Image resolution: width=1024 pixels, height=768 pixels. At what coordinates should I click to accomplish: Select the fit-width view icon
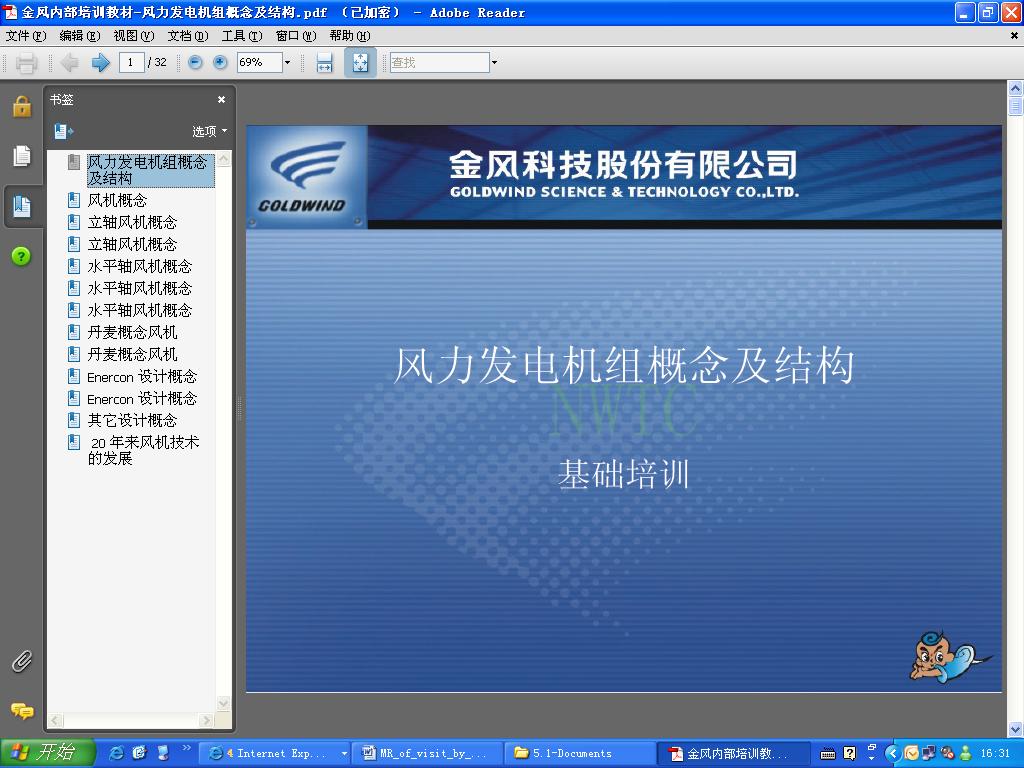point(324,62)
